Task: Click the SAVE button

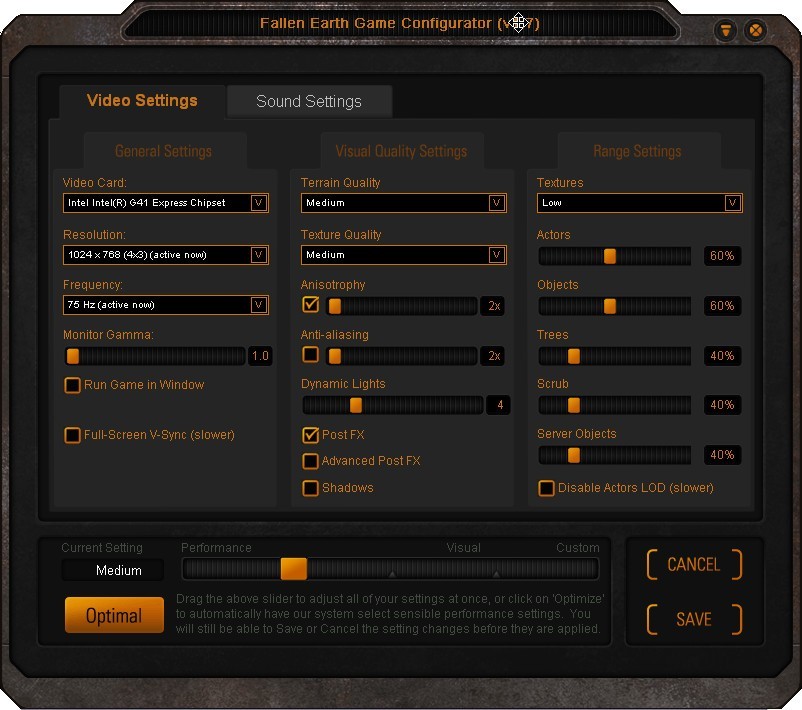Action: click(x=694, y=619)
